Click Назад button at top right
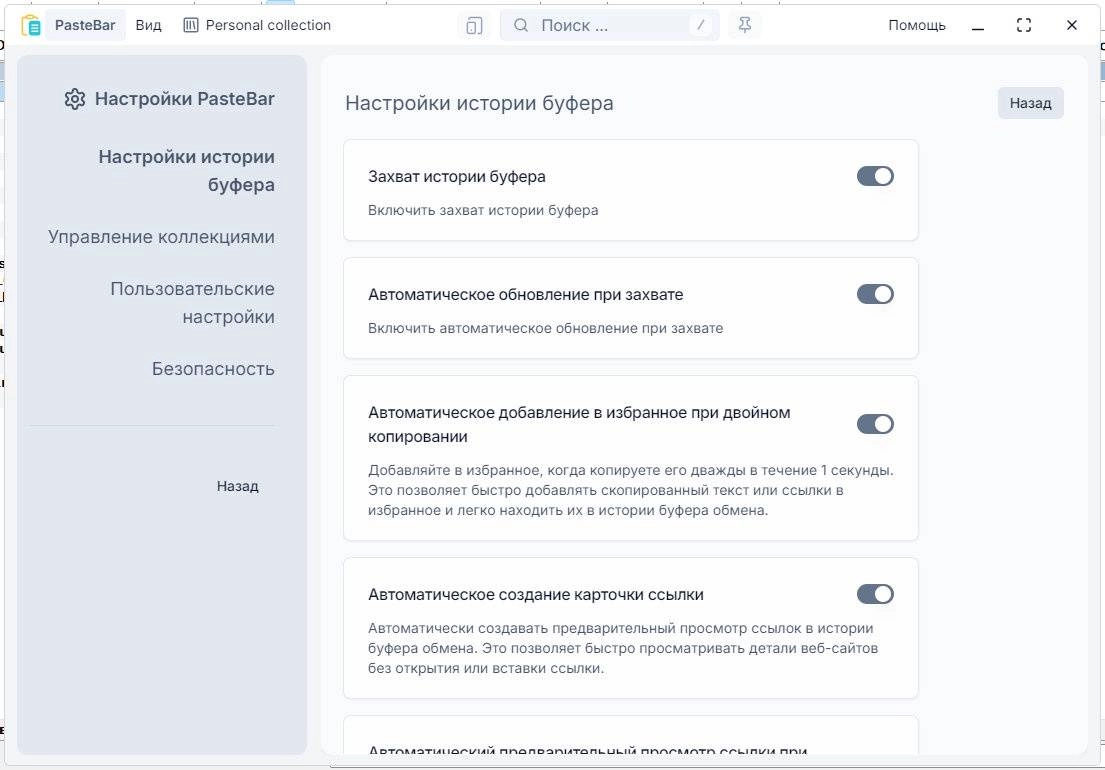Screen dimensions: 1105x770 [1030, 103]
